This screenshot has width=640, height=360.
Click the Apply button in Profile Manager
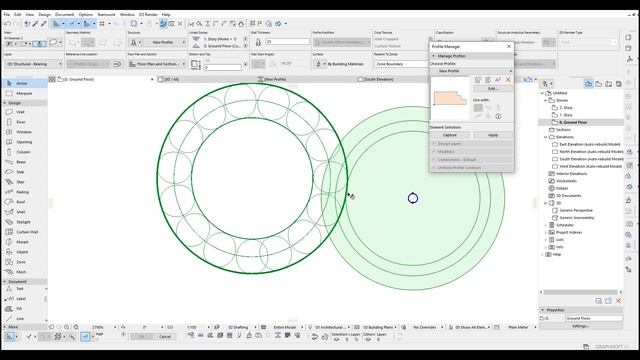[x=493, y=135]
